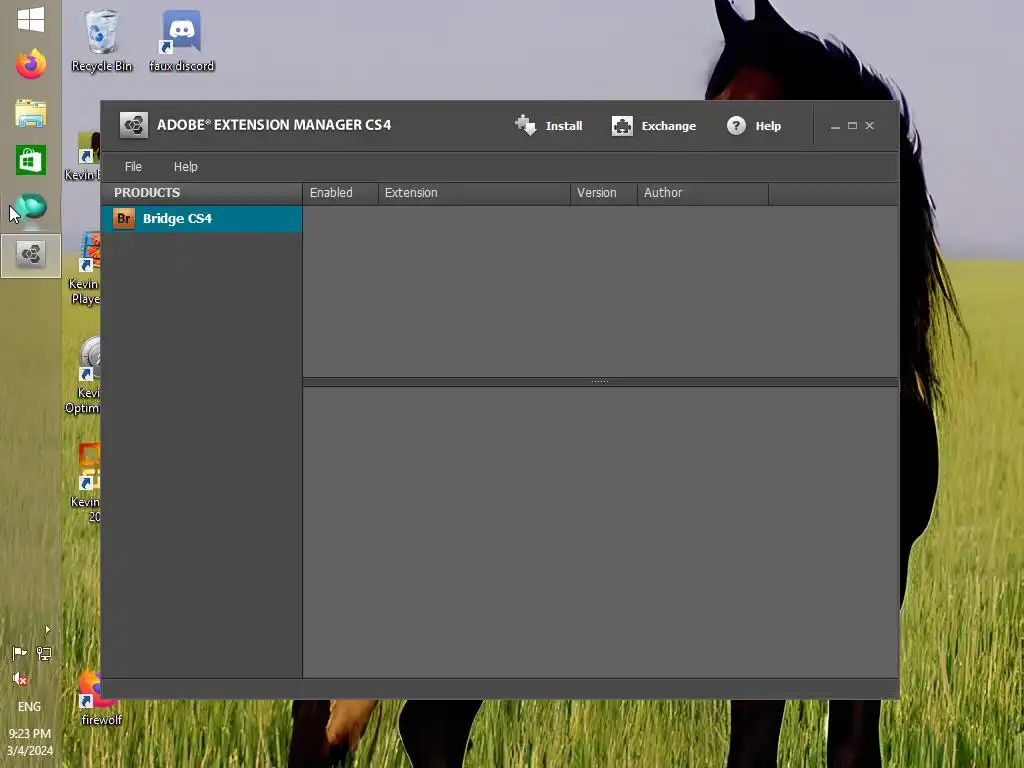Viewport: 1024px width, 768px height.
Task: Open the Microsoft Store taskbar icon
Action: pos(31,160)
